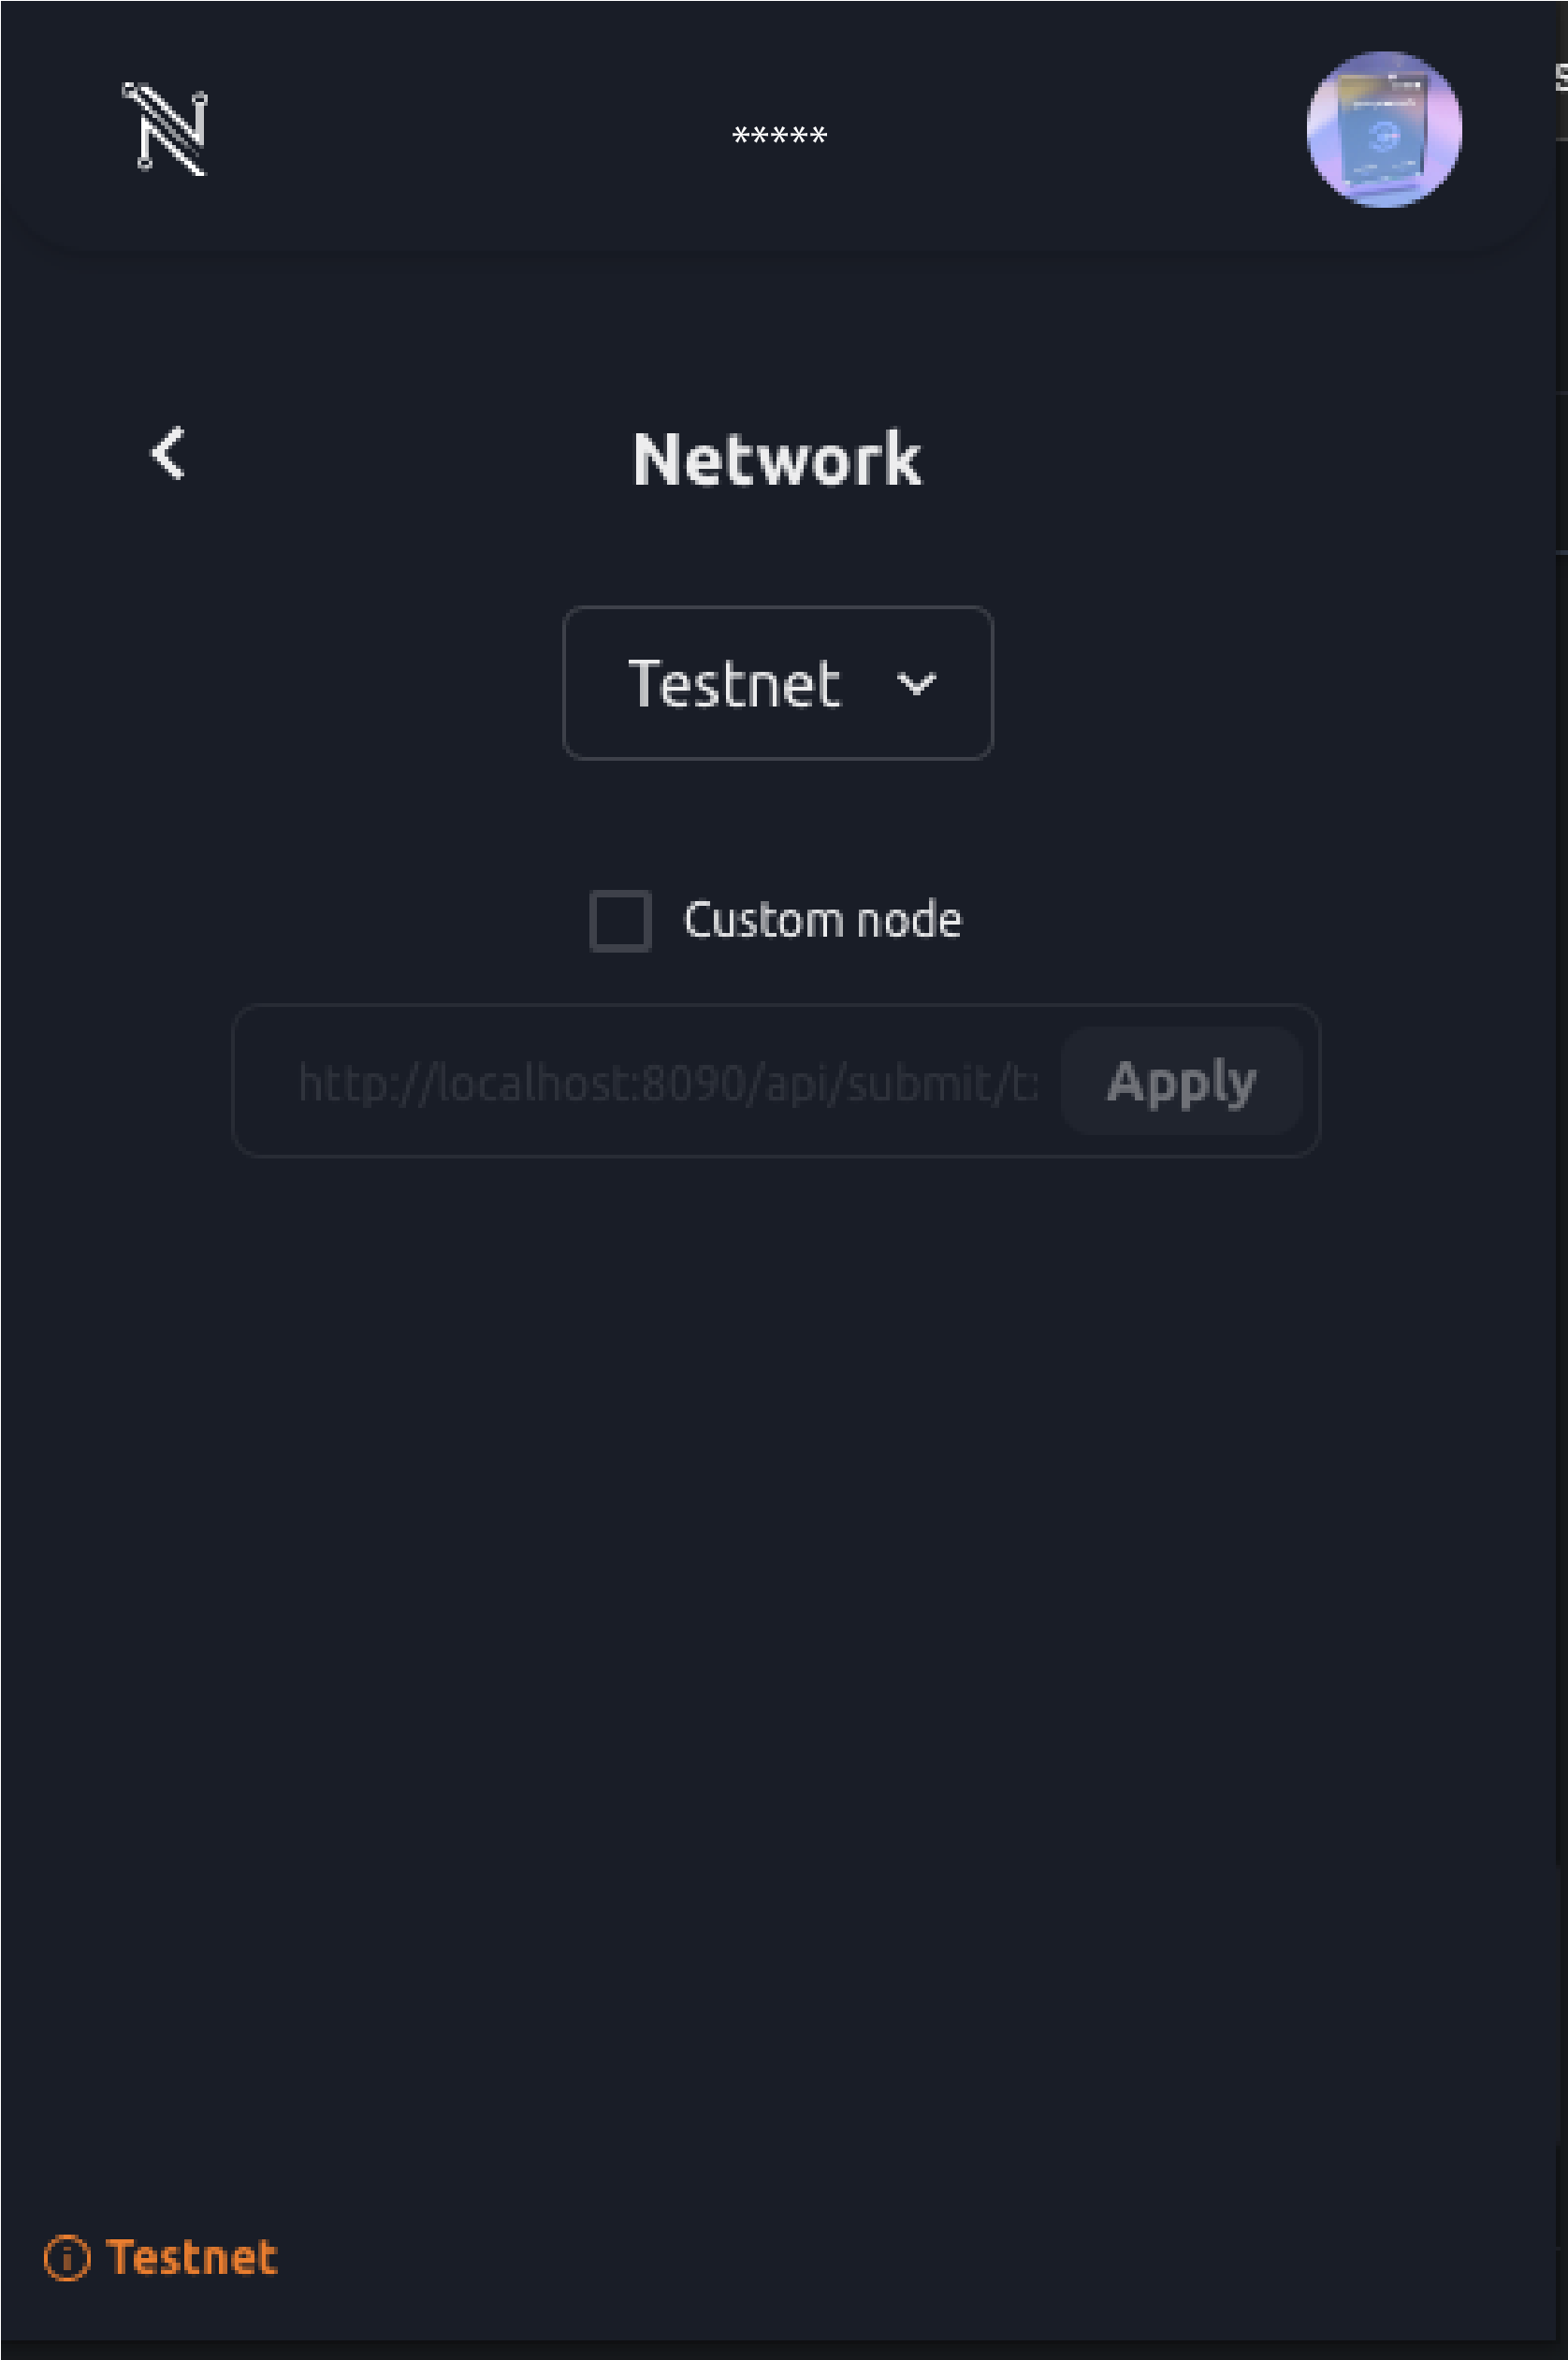Image resolution: width=1568 pixels, height=2360 pixels.
Task: Click the custom node address placeholder text
Action: point(667,1082)
